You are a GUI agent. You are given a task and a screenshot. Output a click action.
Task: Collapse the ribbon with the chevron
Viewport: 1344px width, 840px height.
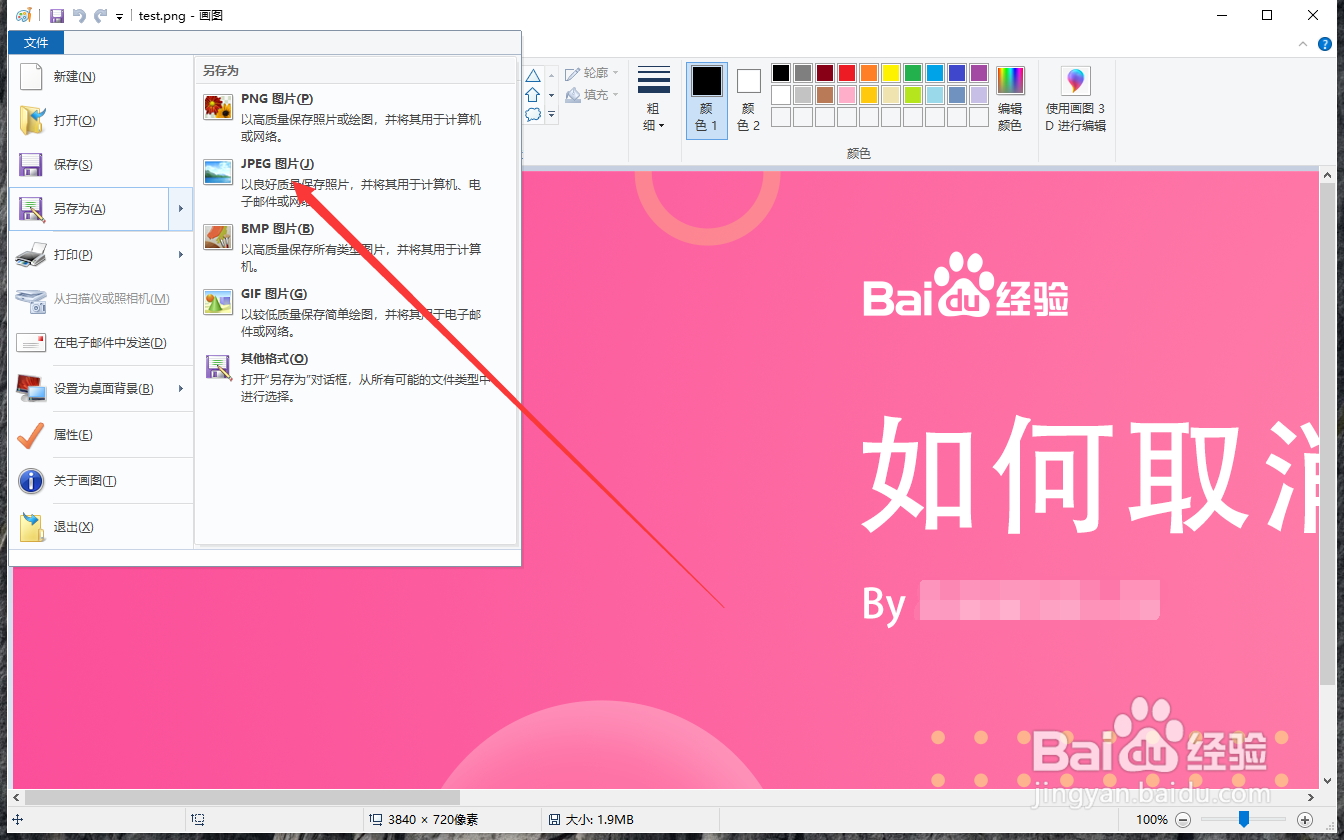tap(1302, 44)
